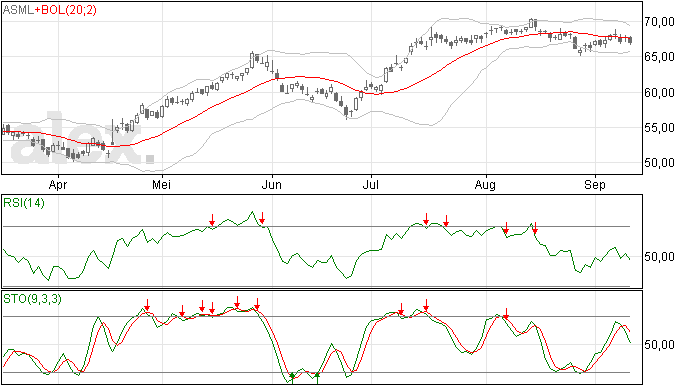
Task: Click the 70,00 price axis value
Action: click(x=659, y=22)
